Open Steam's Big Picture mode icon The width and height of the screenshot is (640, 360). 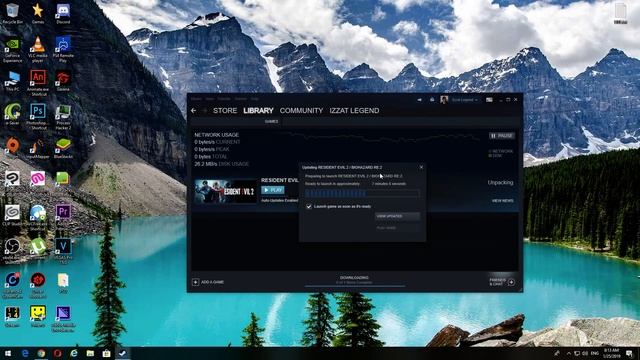[489, 100]
